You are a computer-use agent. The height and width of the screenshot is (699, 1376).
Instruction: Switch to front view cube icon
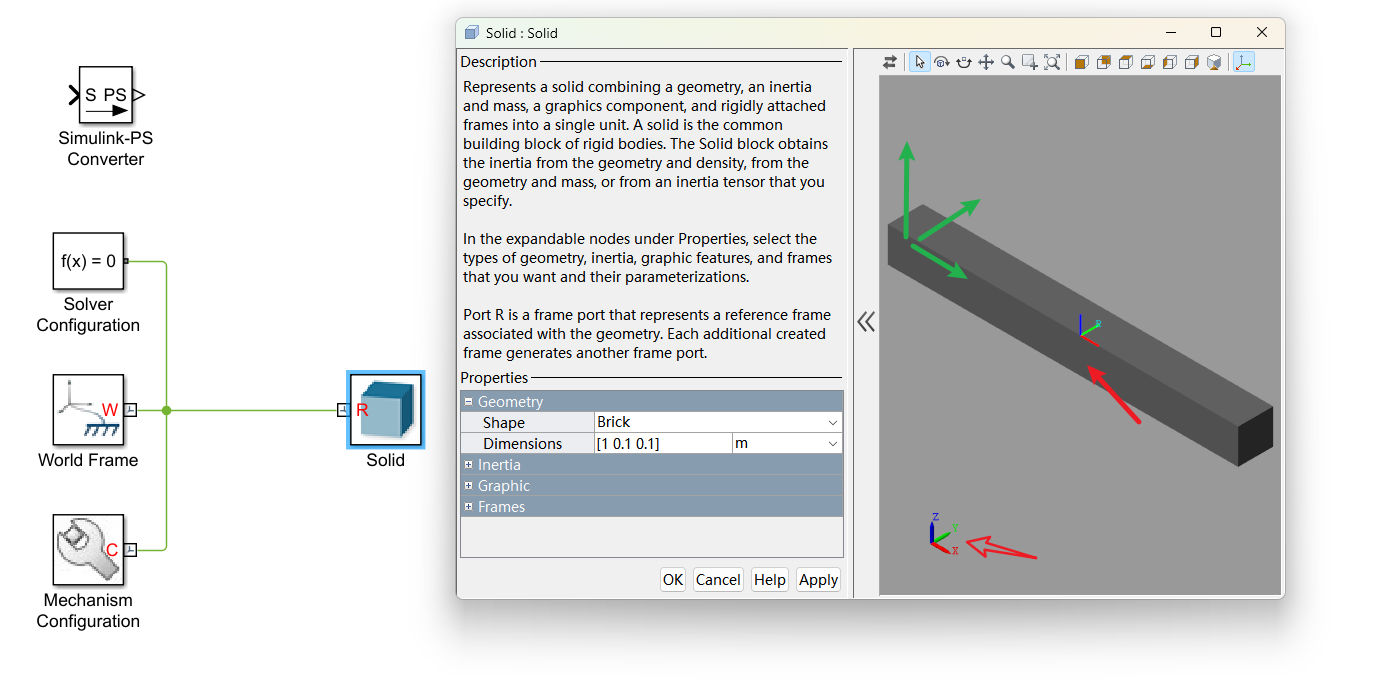point(1081,62)
